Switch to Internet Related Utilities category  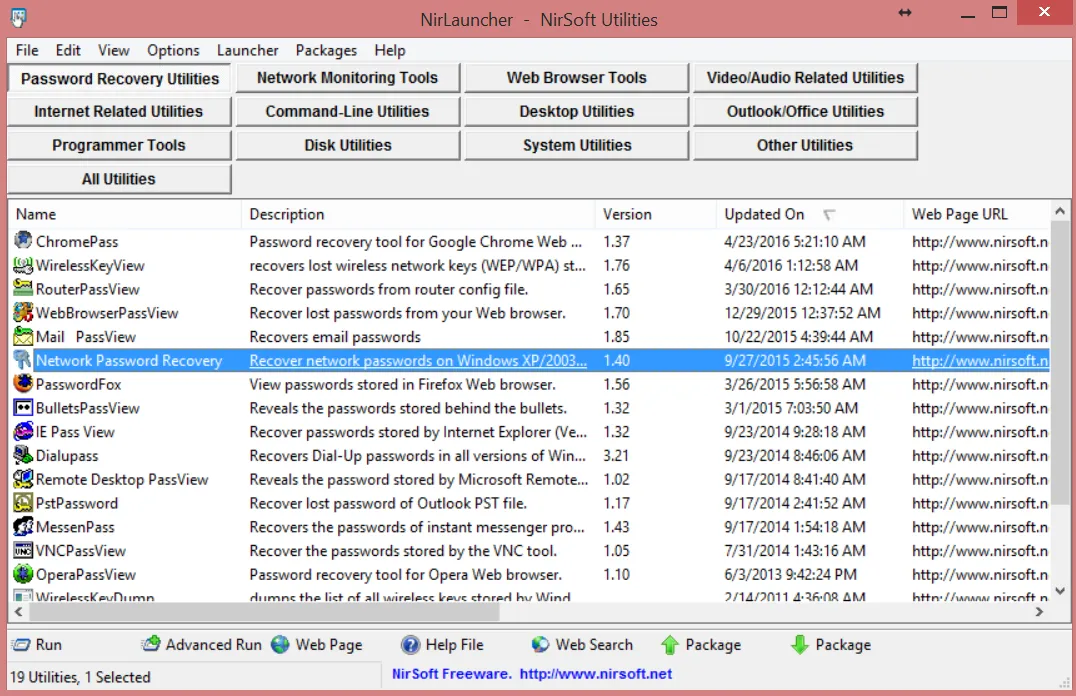(119, 111)
